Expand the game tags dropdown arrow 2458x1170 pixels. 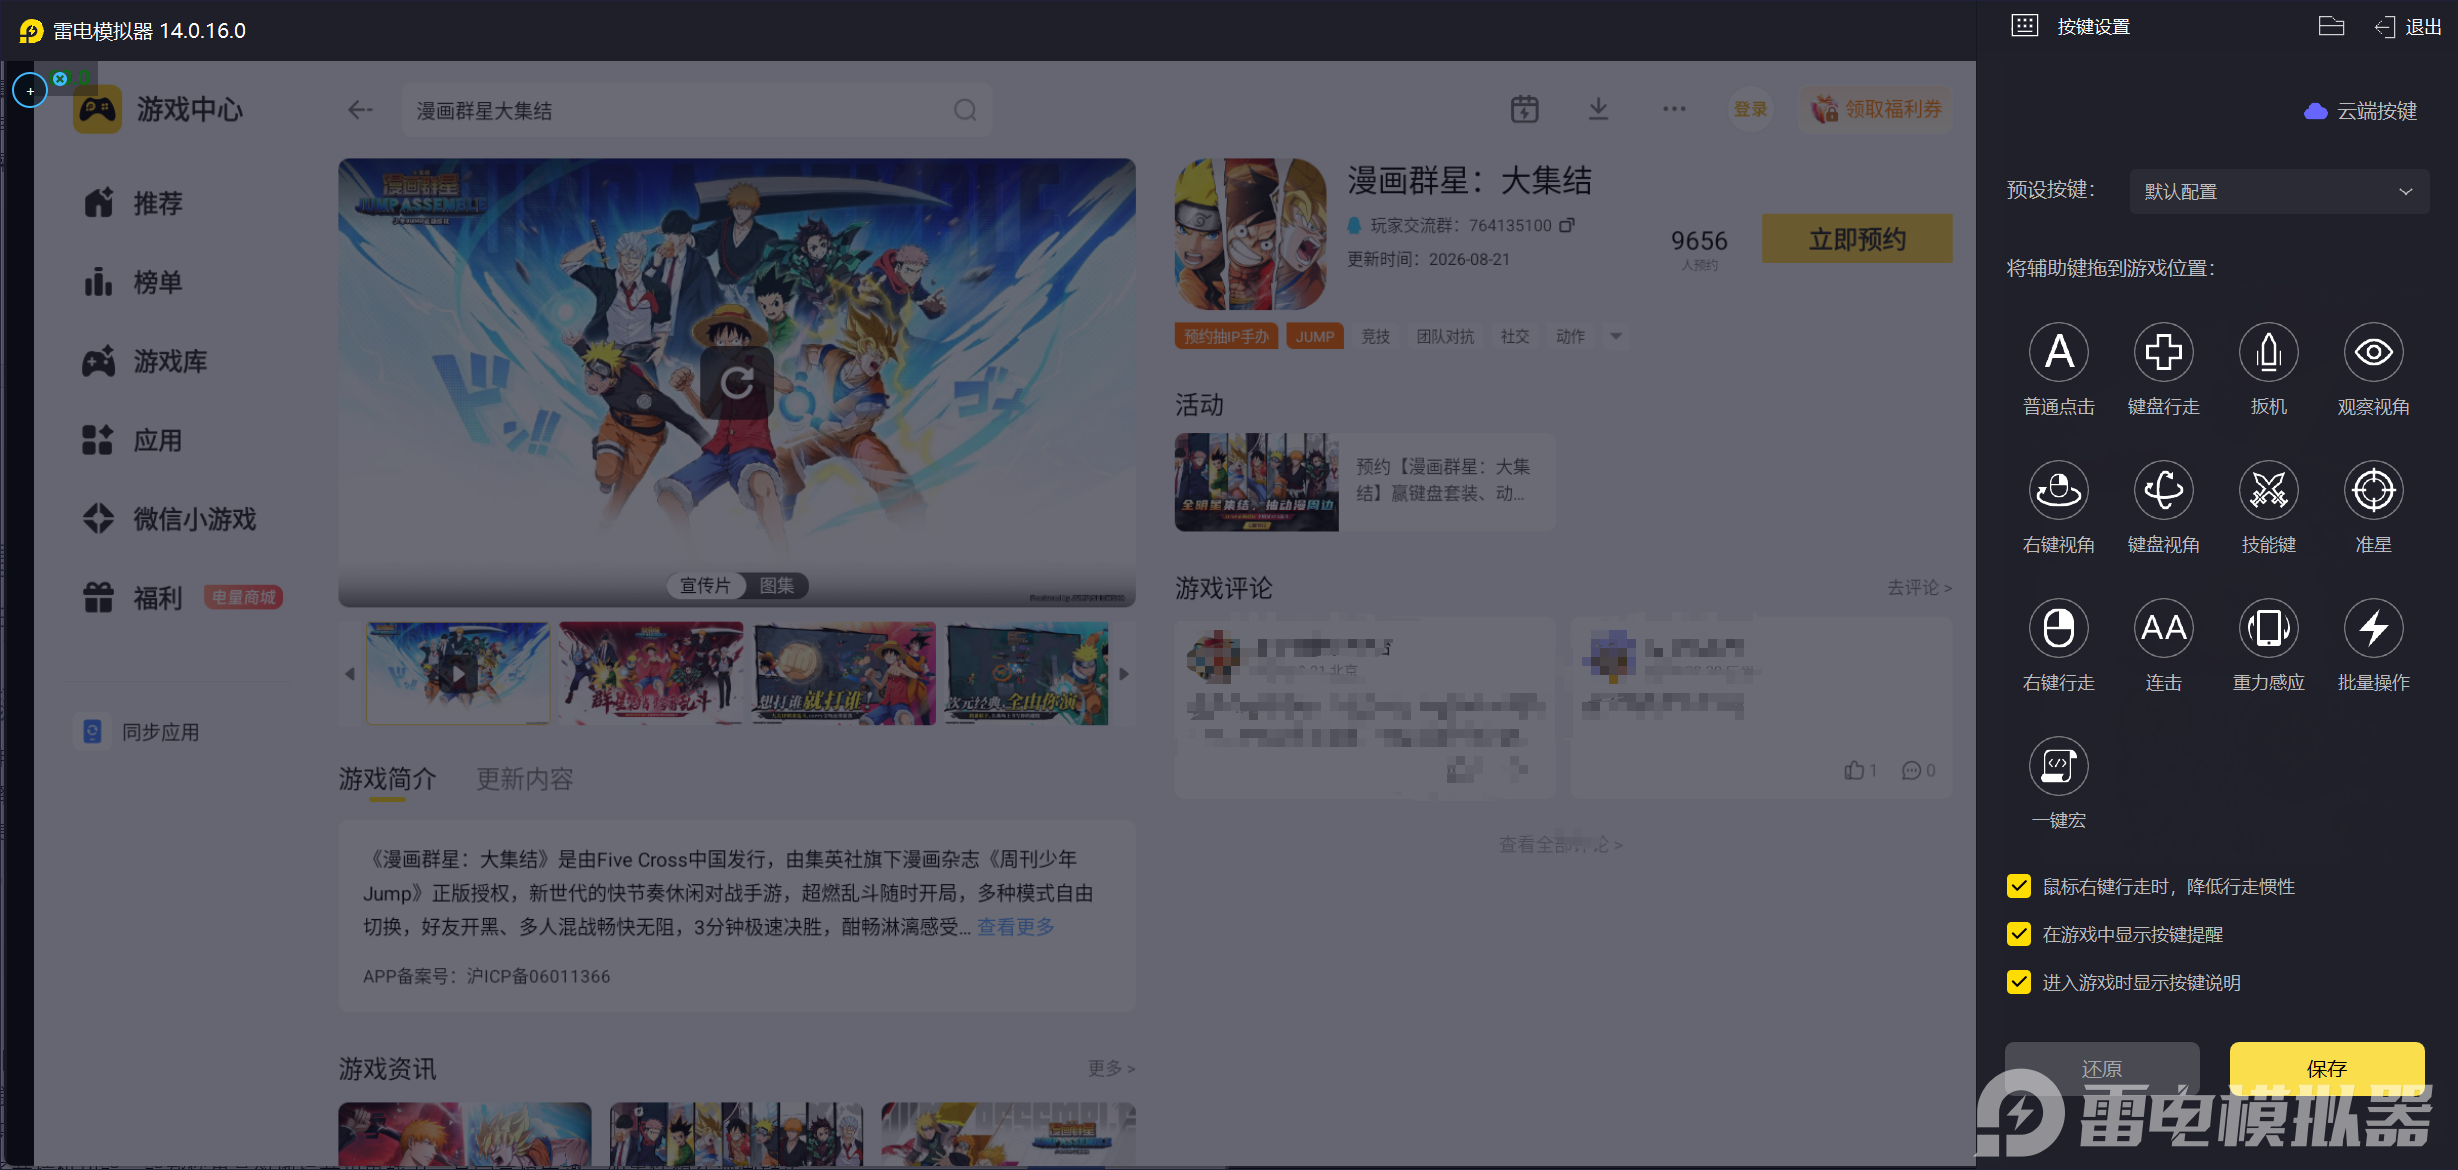click(x=1616, y=337)
